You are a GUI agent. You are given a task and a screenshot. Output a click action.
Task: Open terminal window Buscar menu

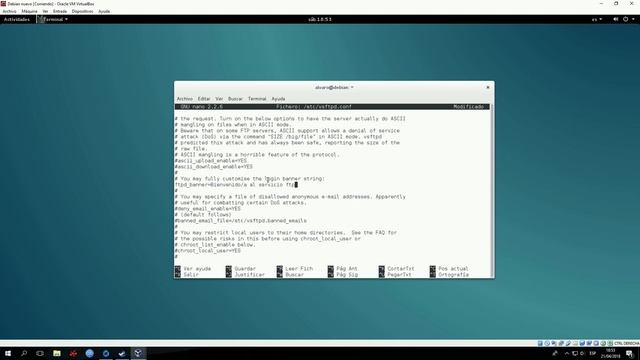tap(235, 99)
